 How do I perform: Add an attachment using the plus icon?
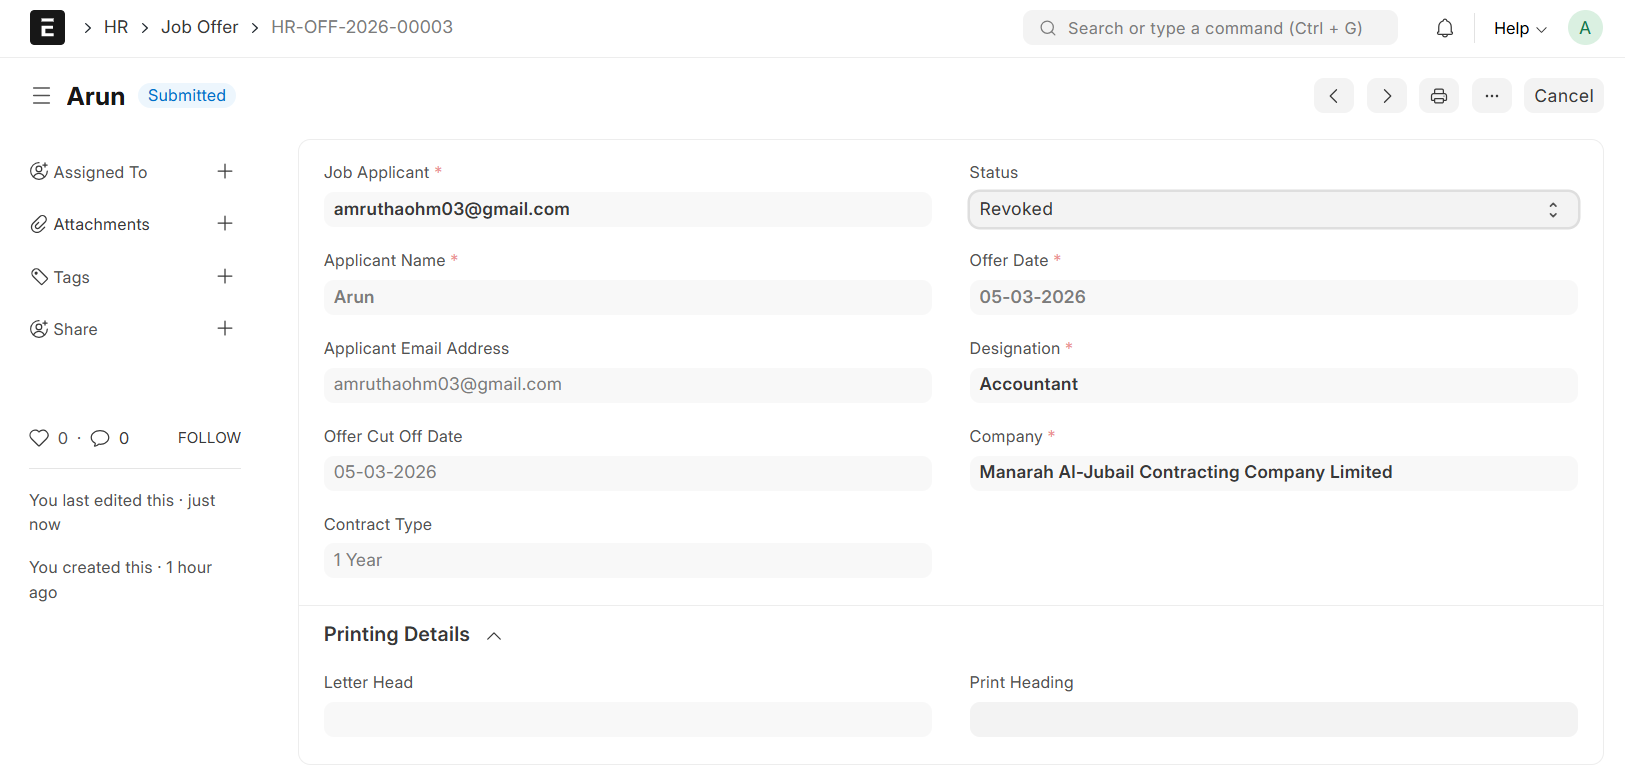tap(225, 224)
